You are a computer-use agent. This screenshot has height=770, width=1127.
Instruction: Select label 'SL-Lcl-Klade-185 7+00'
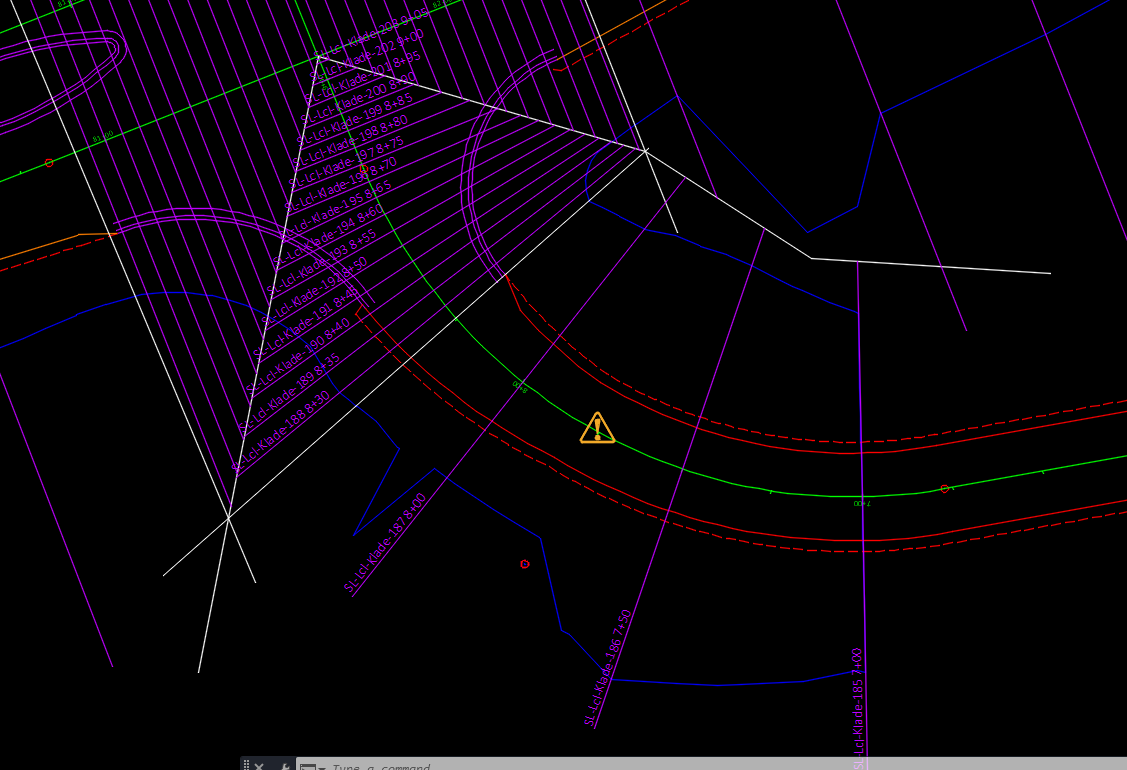click(x=857, y=708)
